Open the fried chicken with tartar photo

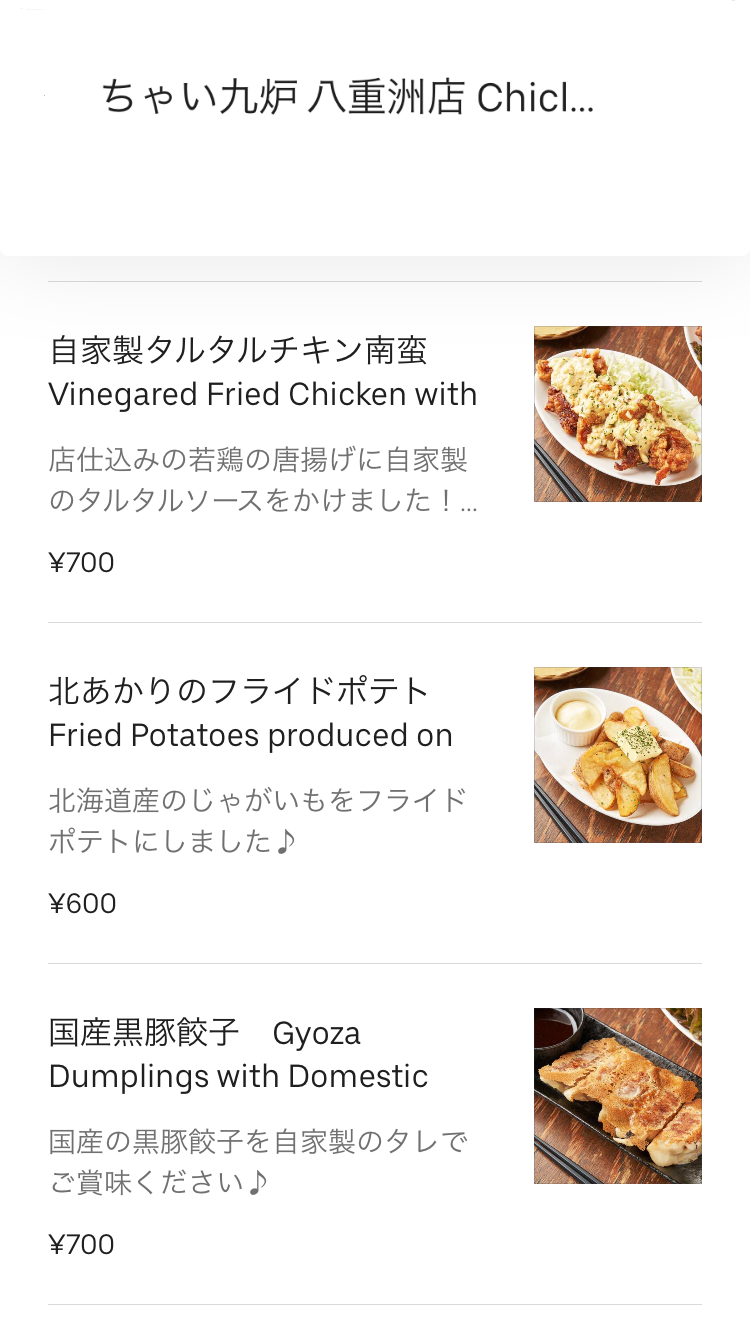click(617, 414)
